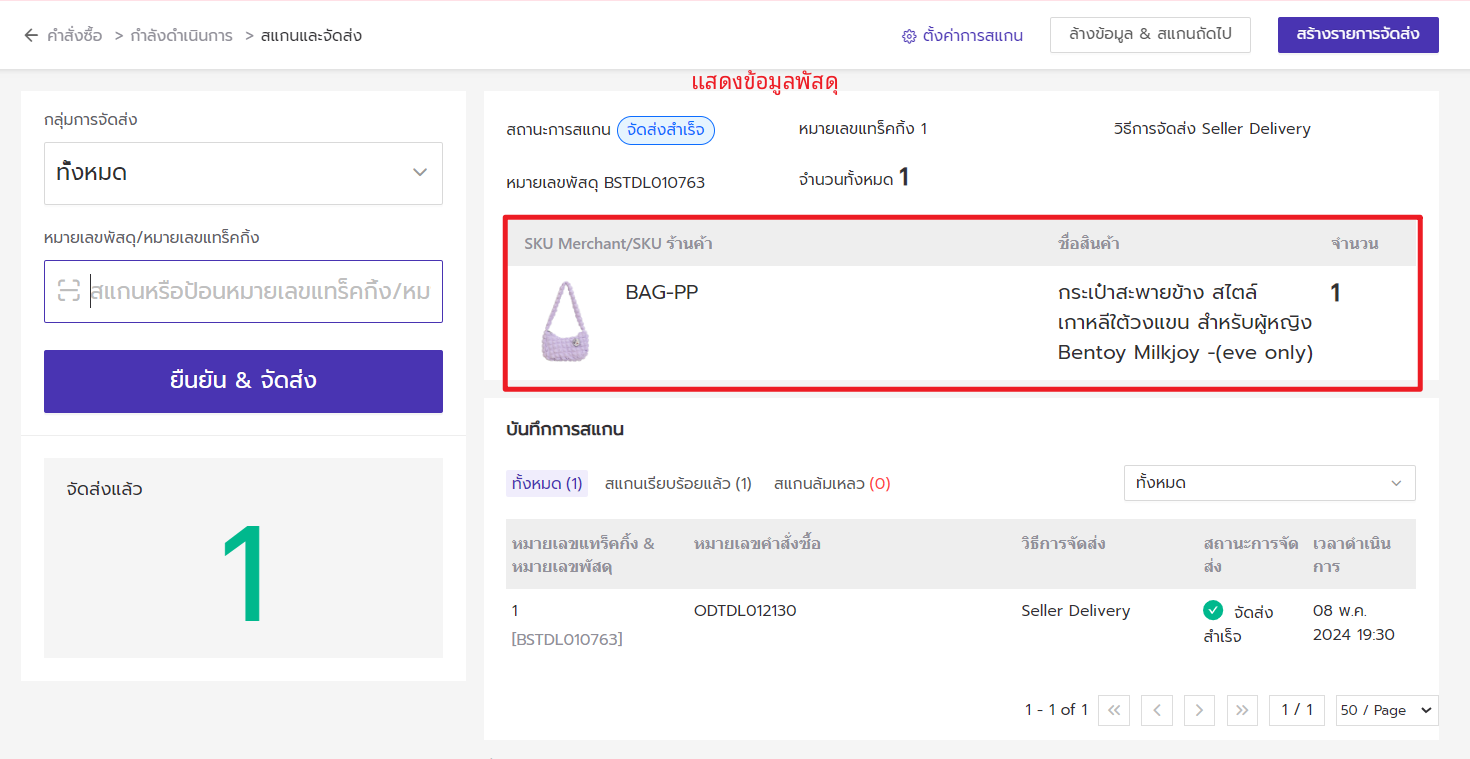Screen dimensions: 1470x759
Task: Click the back arrow beside คำสั่งซื้อ
Action: click(x=31, y=36)
